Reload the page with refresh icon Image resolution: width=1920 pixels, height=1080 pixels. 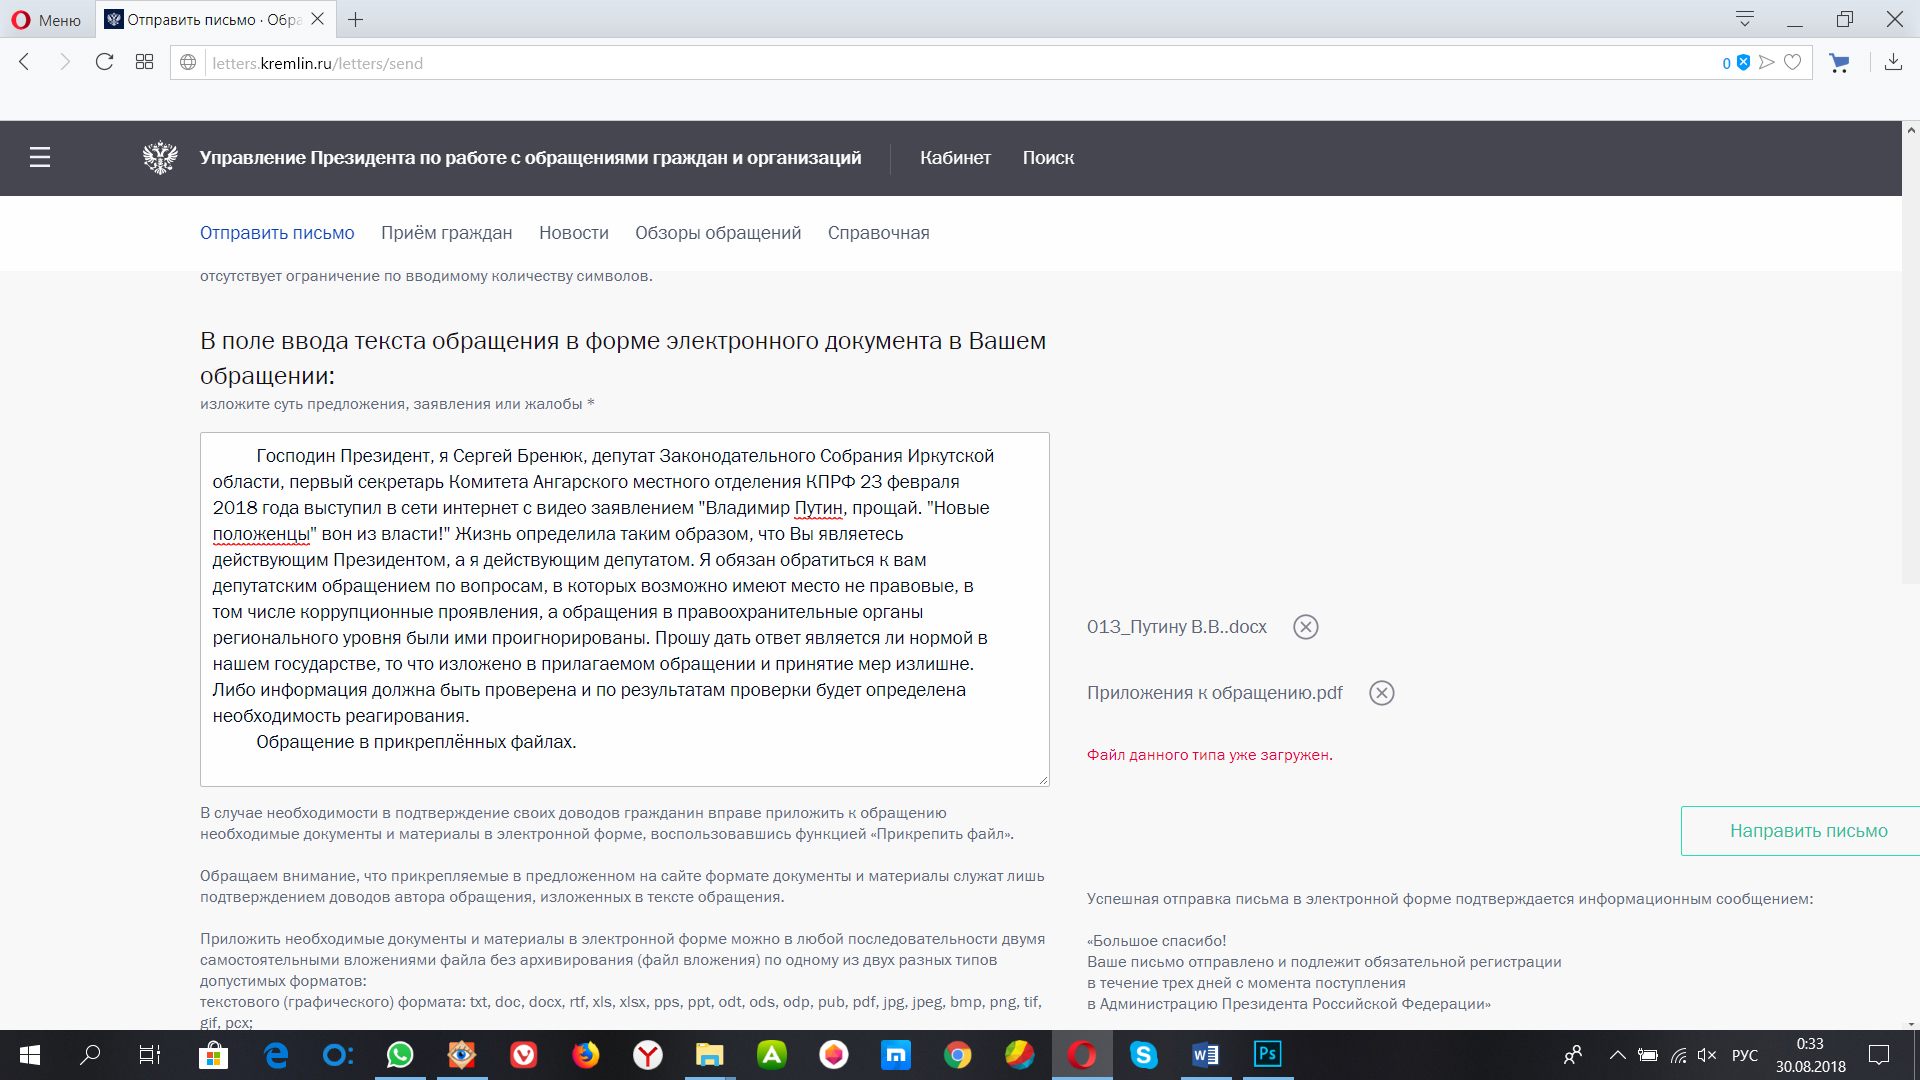[104, 62]
